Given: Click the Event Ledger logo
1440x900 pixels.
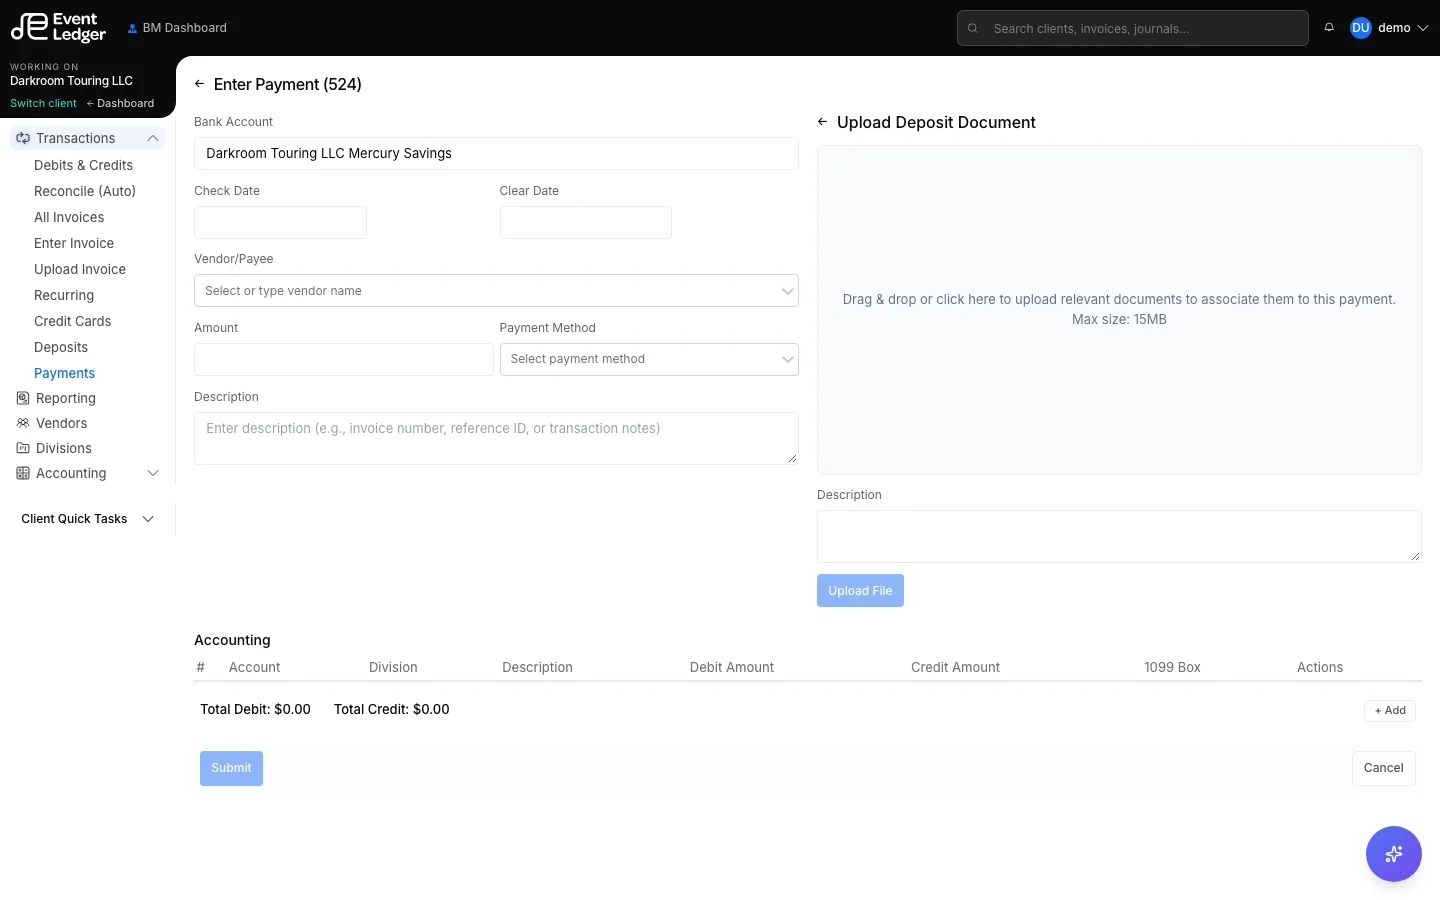Looking at the screenshot, I should tap(58, 27).
